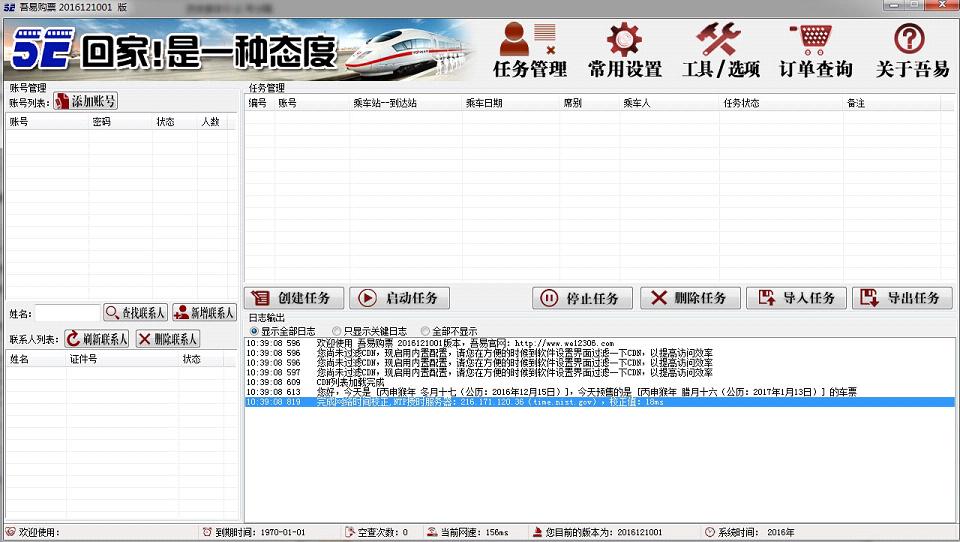Open 任务管理 from the top toolbar
This screenshot has width=960, height=542.
point(530,50)
